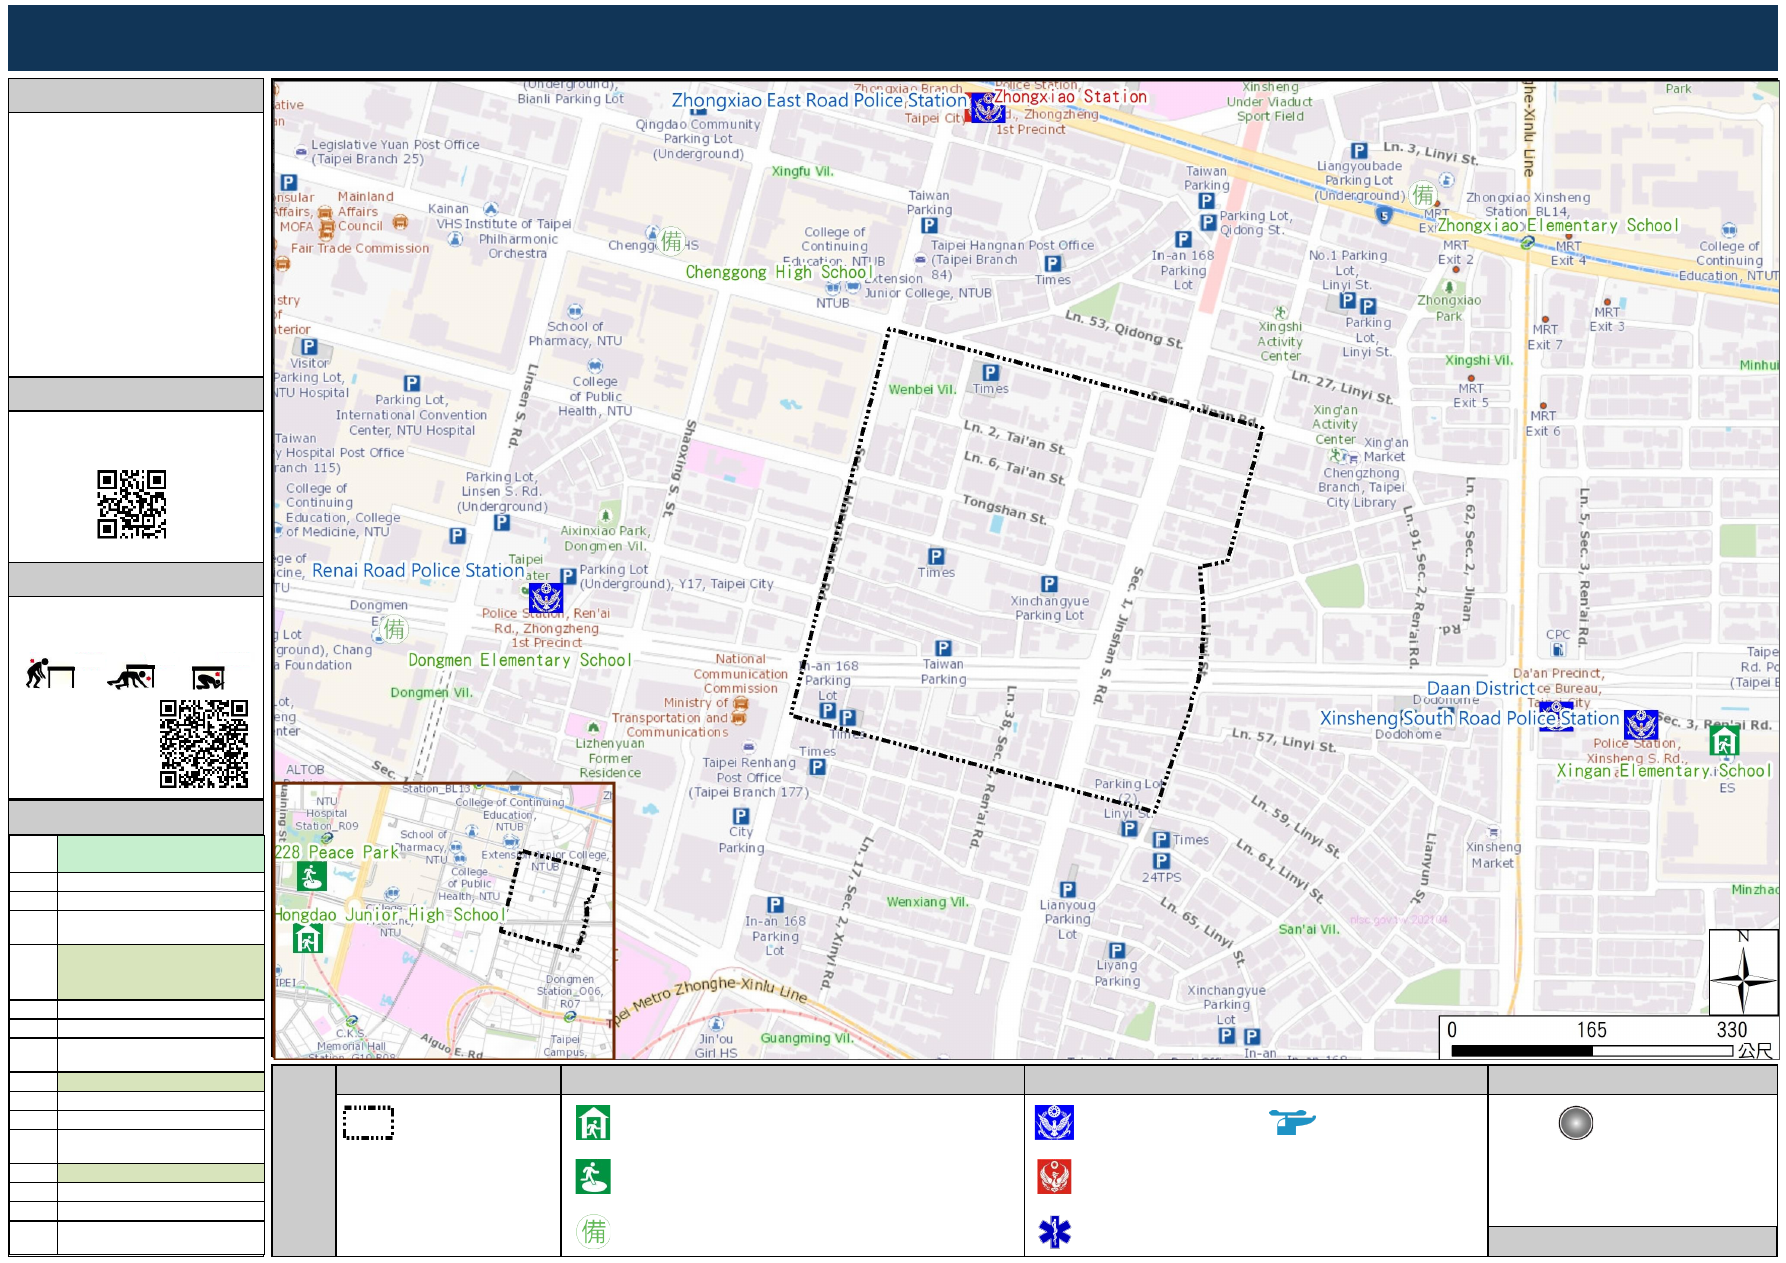Click the City Parking P icon
Image resolution: width=1786 pixels, height=1263 pixels.
[x=741, y=816]
